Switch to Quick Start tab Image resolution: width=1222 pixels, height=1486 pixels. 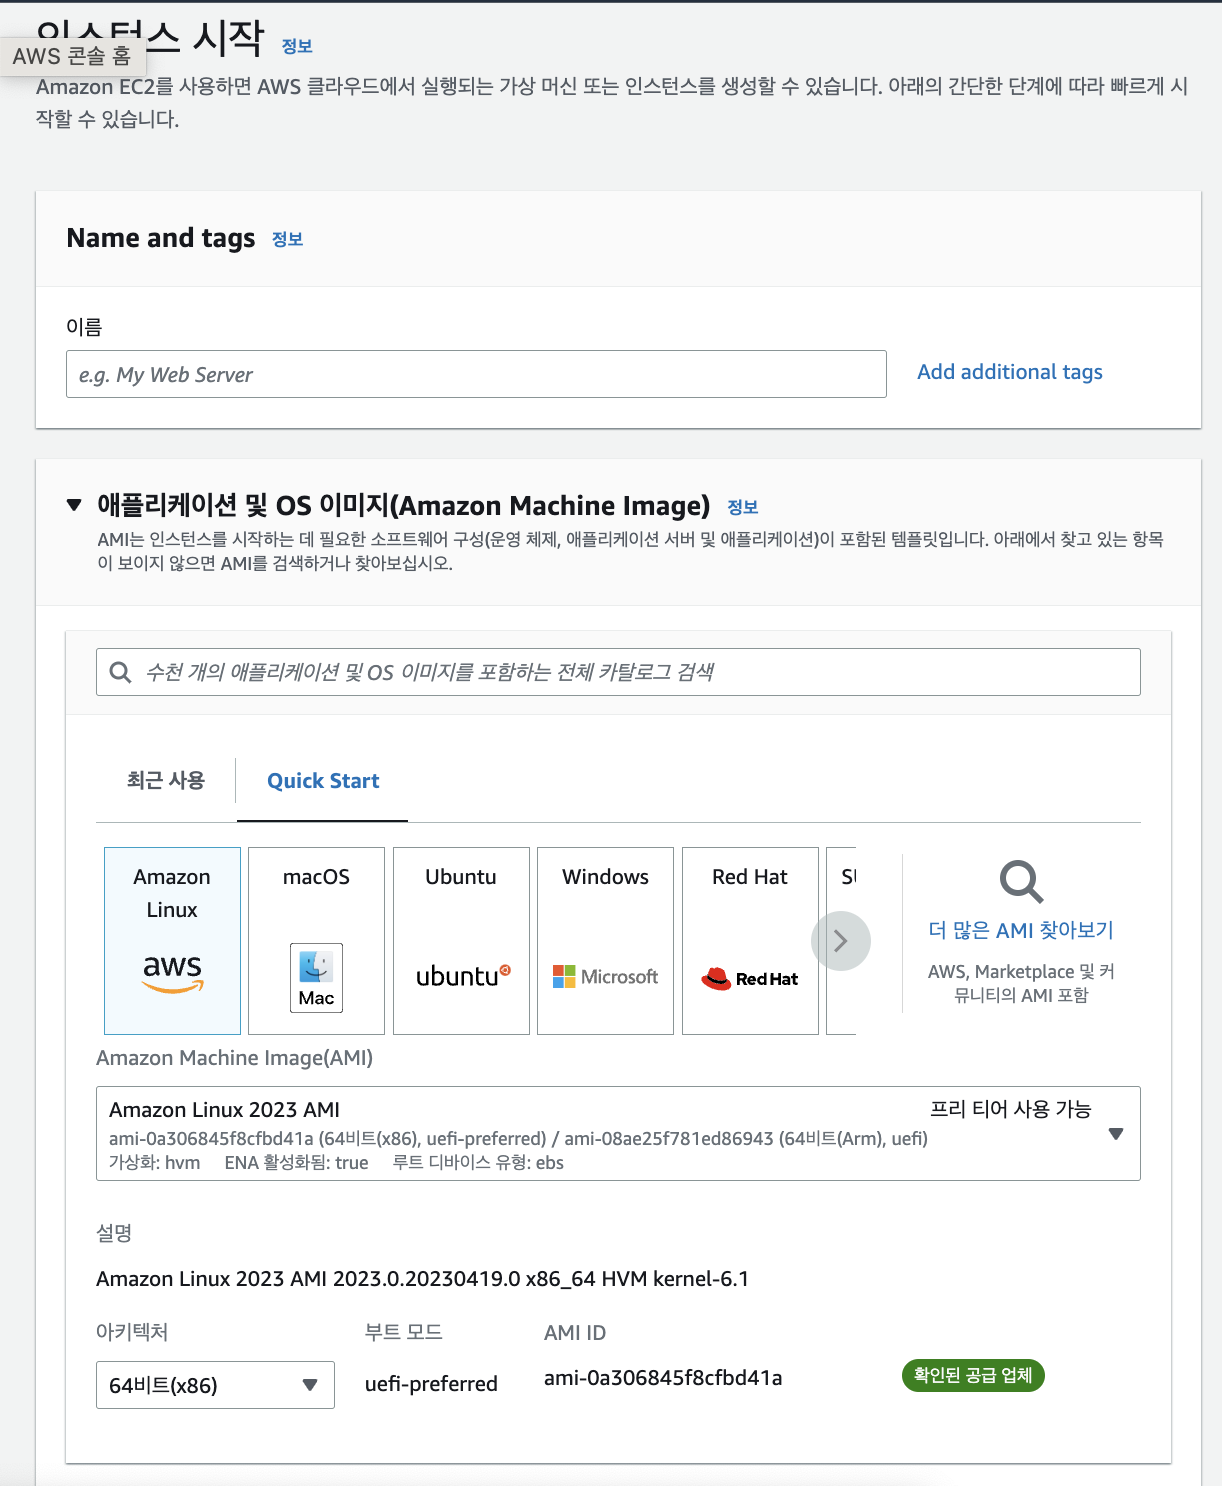[323, 781]
